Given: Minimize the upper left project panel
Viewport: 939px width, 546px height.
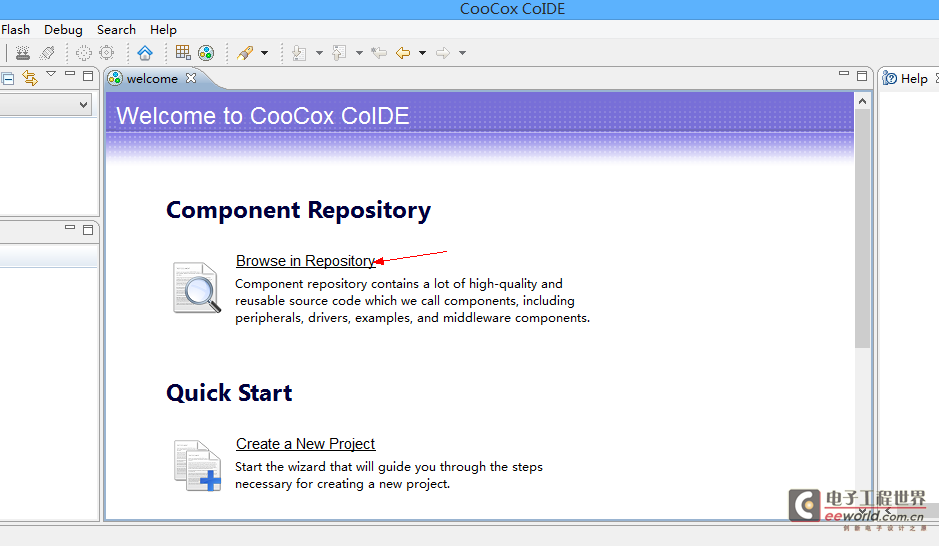Looking at the screenshot, I should pyautogui.click(x=70, y=74).
